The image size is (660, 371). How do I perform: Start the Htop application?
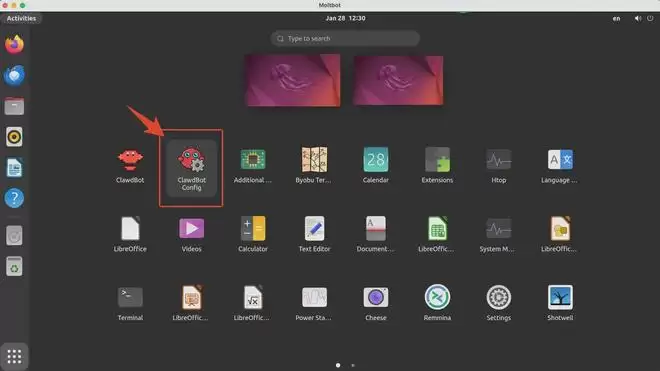click(498, 166)
